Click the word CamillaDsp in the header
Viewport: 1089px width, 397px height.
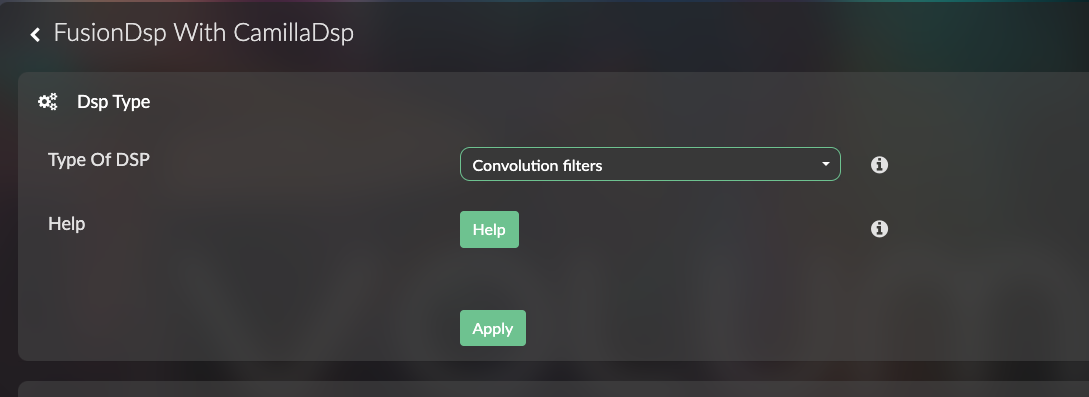coord(293,33)
